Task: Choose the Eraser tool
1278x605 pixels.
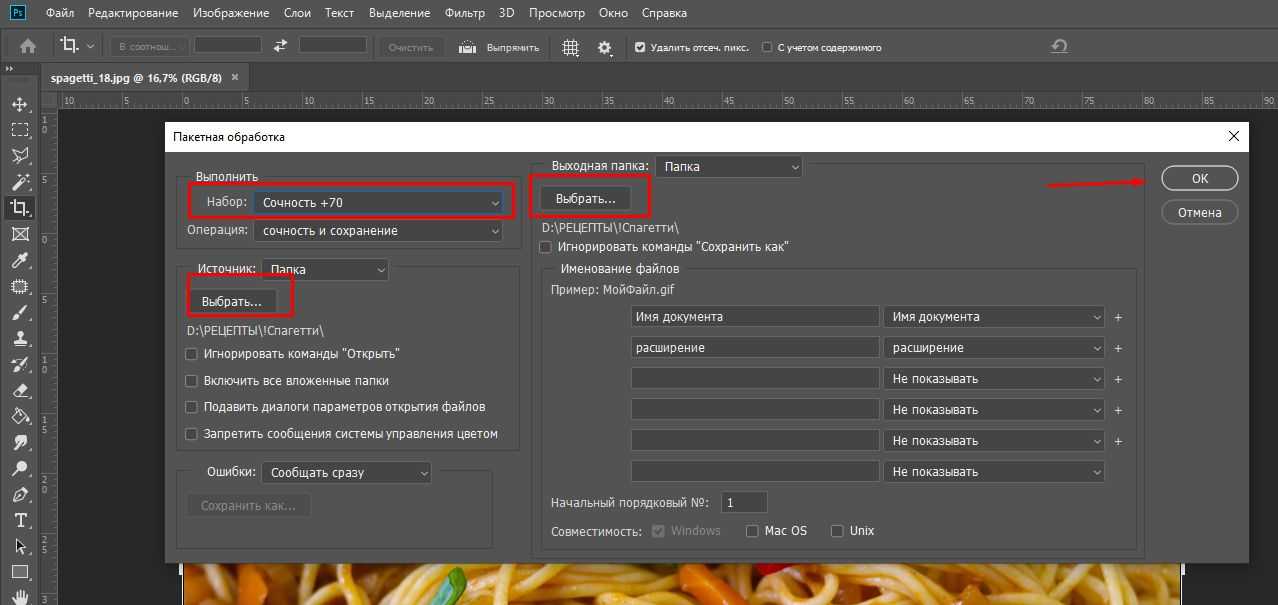Action: [x=20, y=391]
